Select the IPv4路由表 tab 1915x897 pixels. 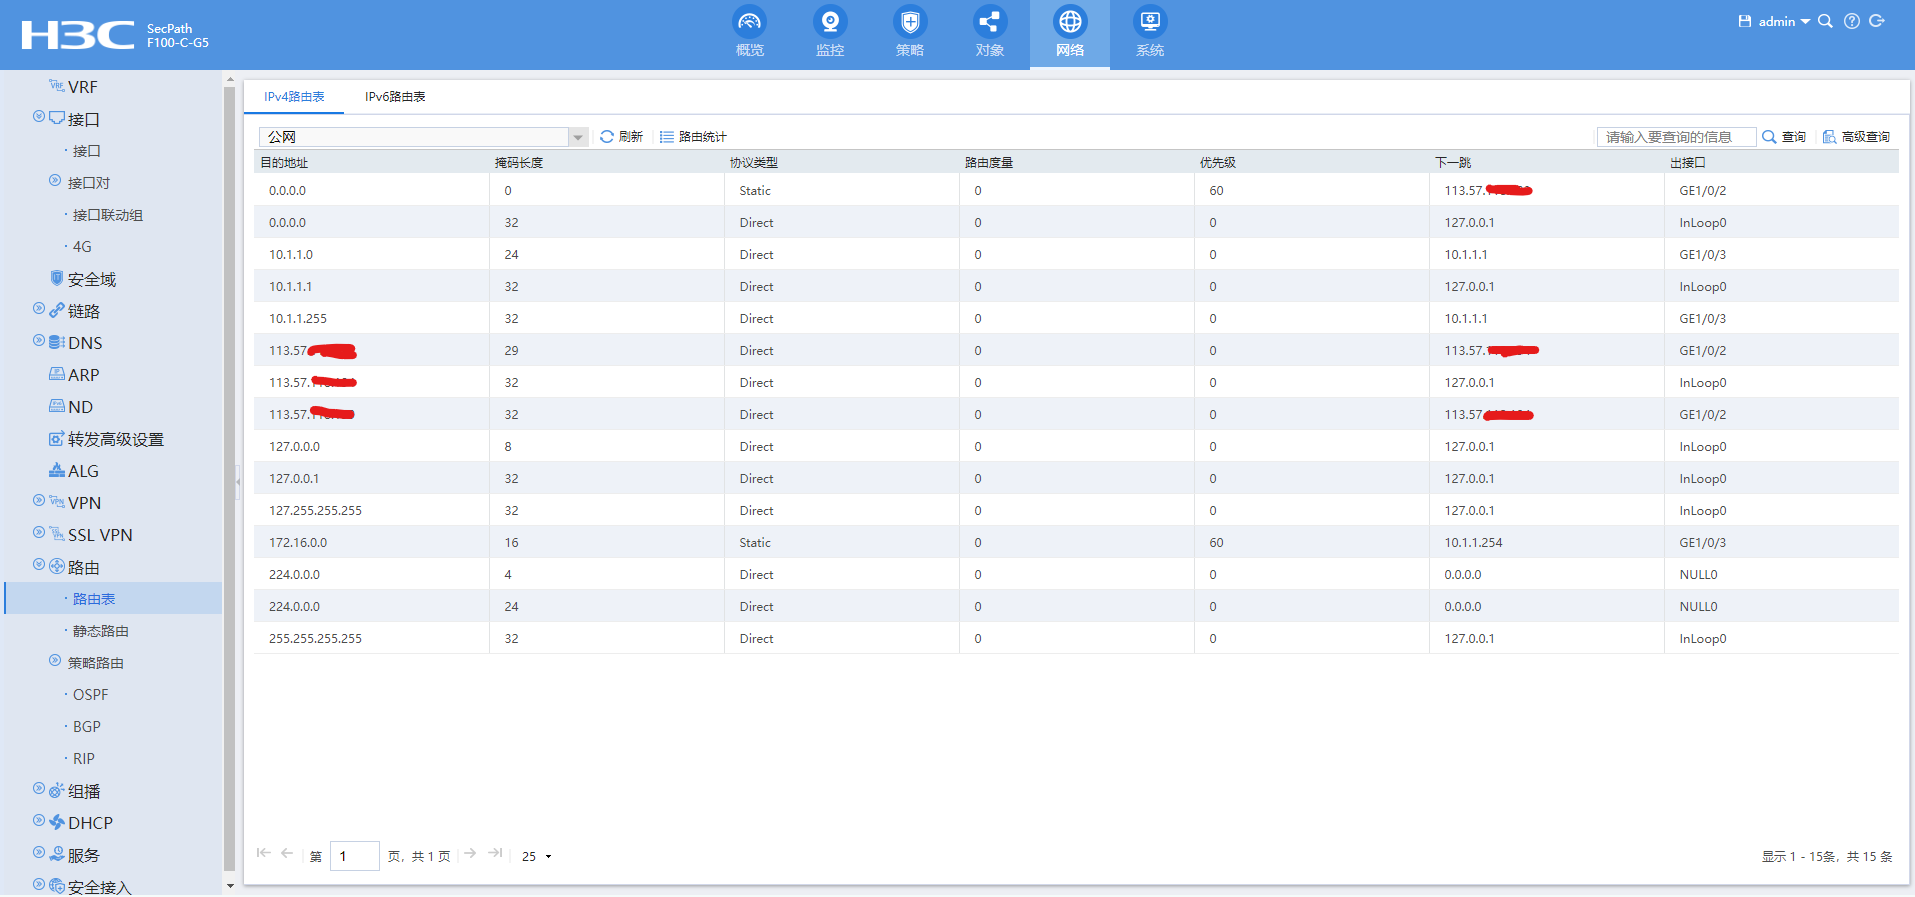click(294, 97)
